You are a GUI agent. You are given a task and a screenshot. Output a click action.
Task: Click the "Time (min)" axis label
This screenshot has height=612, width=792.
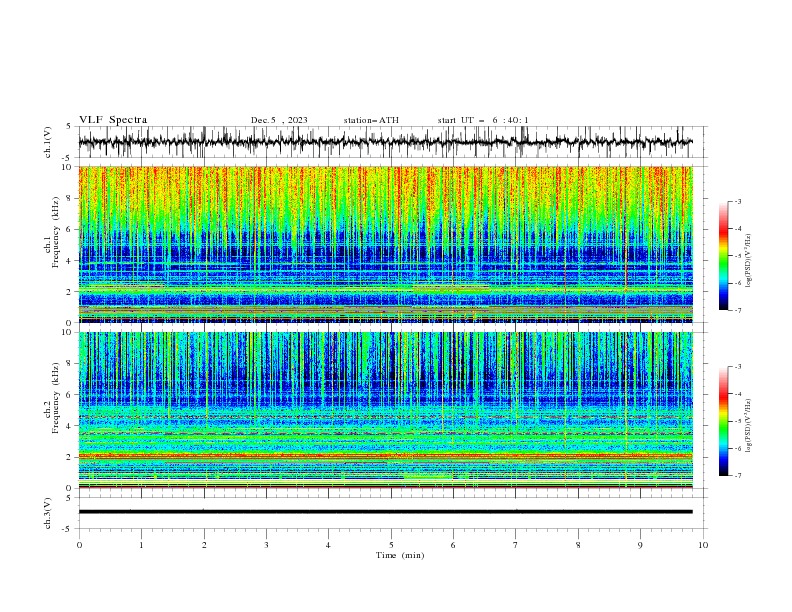tap(400, 555)
